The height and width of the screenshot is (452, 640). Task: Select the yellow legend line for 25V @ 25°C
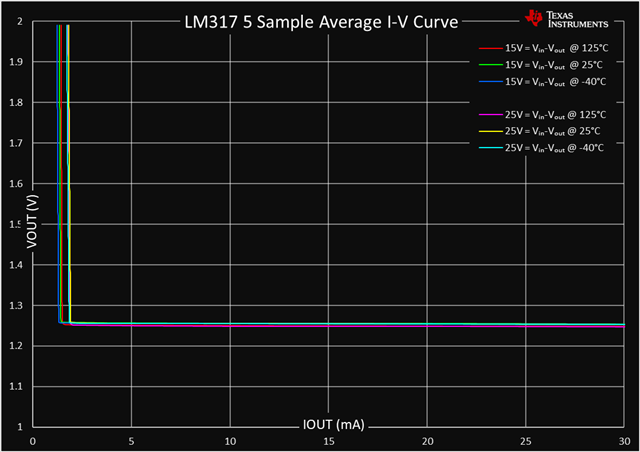[x=491, y=131]
